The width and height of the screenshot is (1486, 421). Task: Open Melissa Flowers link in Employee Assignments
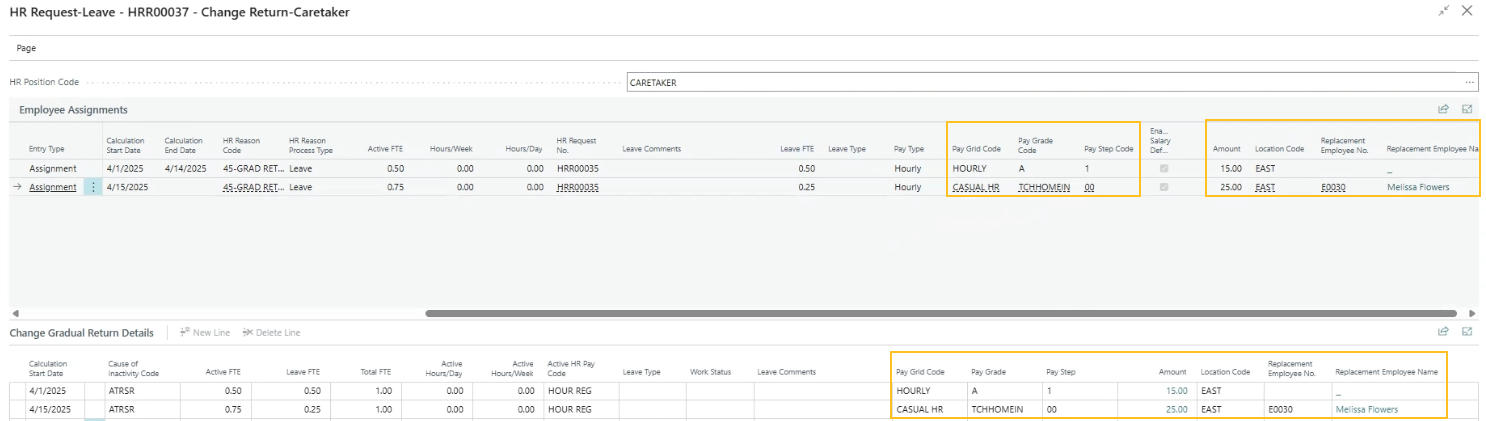(1417, 187)
